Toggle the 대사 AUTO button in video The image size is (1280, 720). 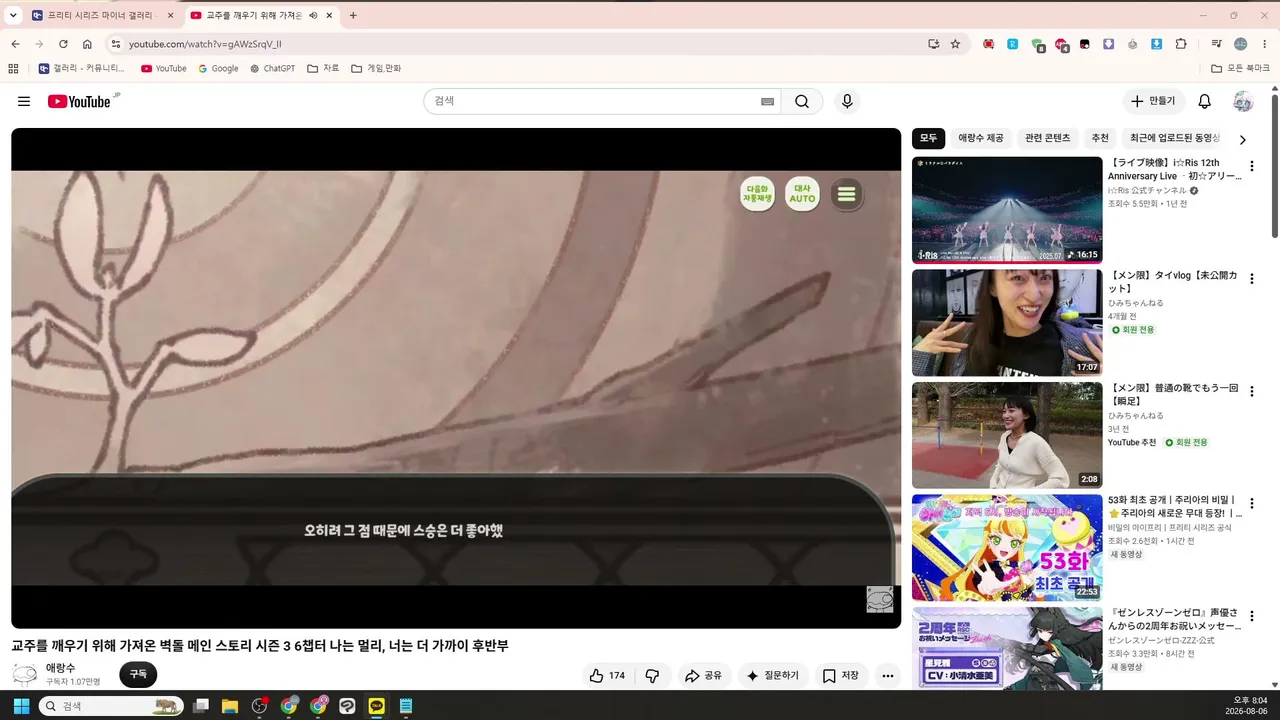coord(802,194)
